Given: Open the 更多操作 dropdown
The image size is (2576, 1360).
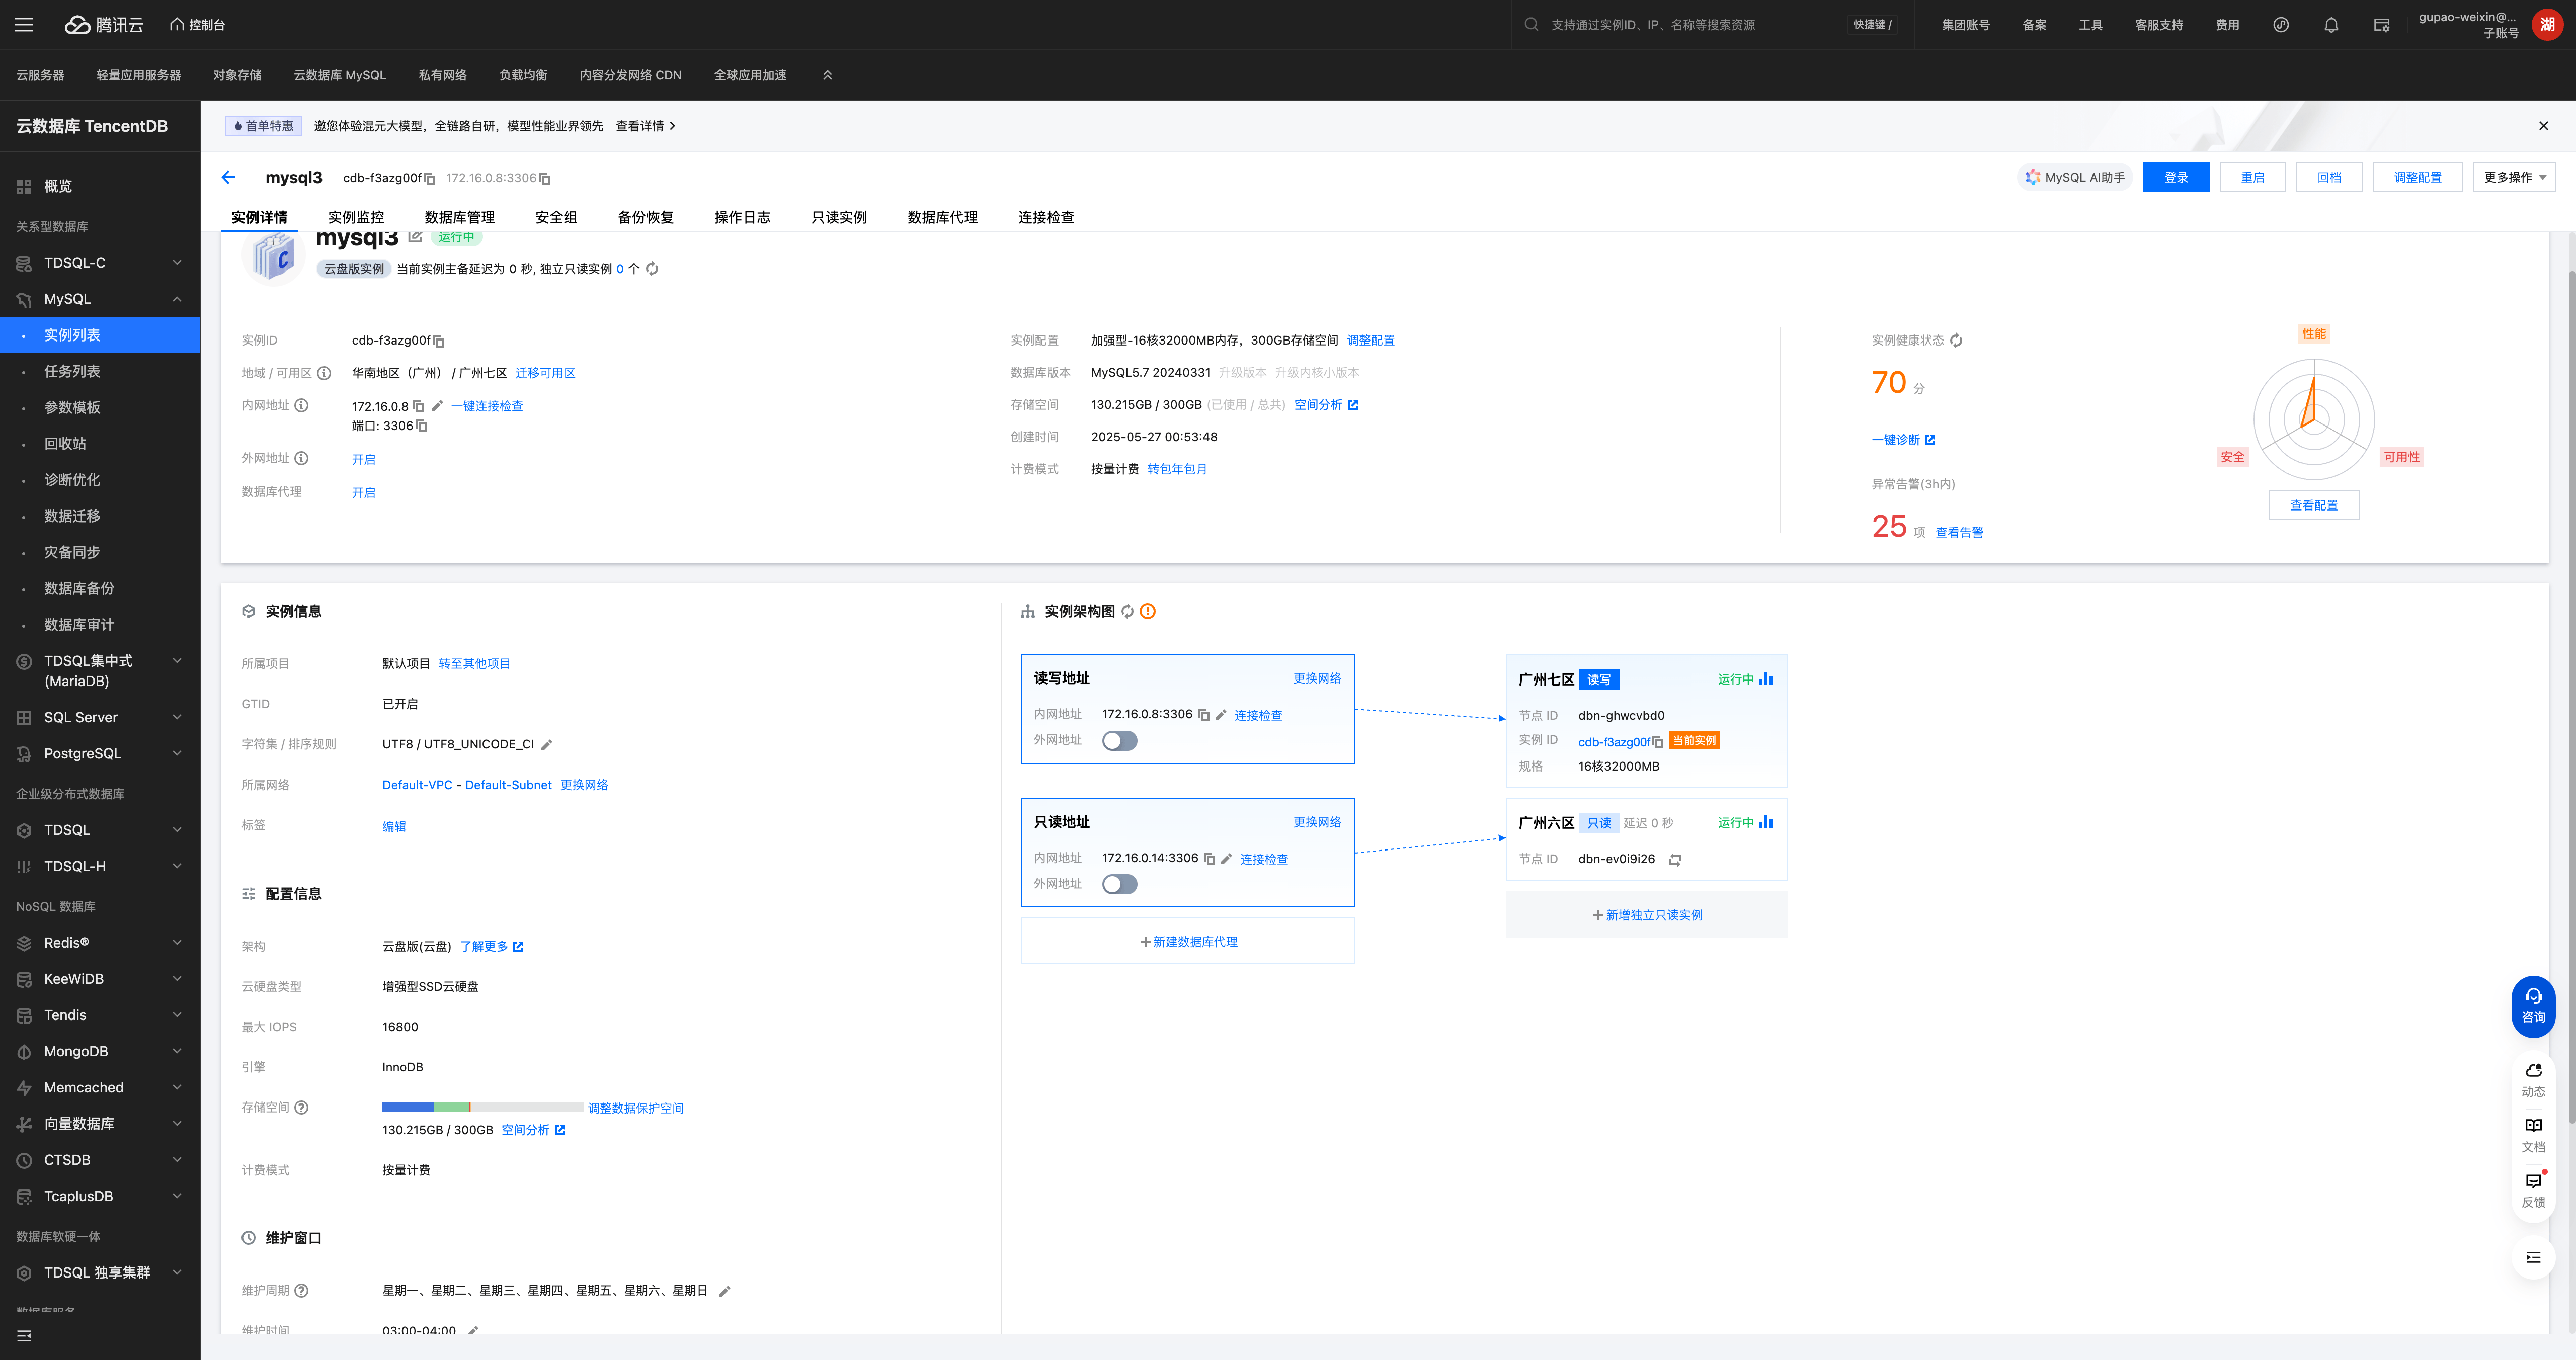Looking at the screenshot, I should 2514,178.
